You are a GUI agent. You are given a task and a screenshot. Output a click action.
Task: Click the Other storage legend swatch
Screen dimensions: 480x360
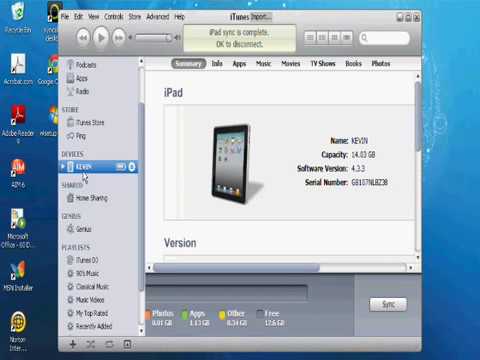222,314
